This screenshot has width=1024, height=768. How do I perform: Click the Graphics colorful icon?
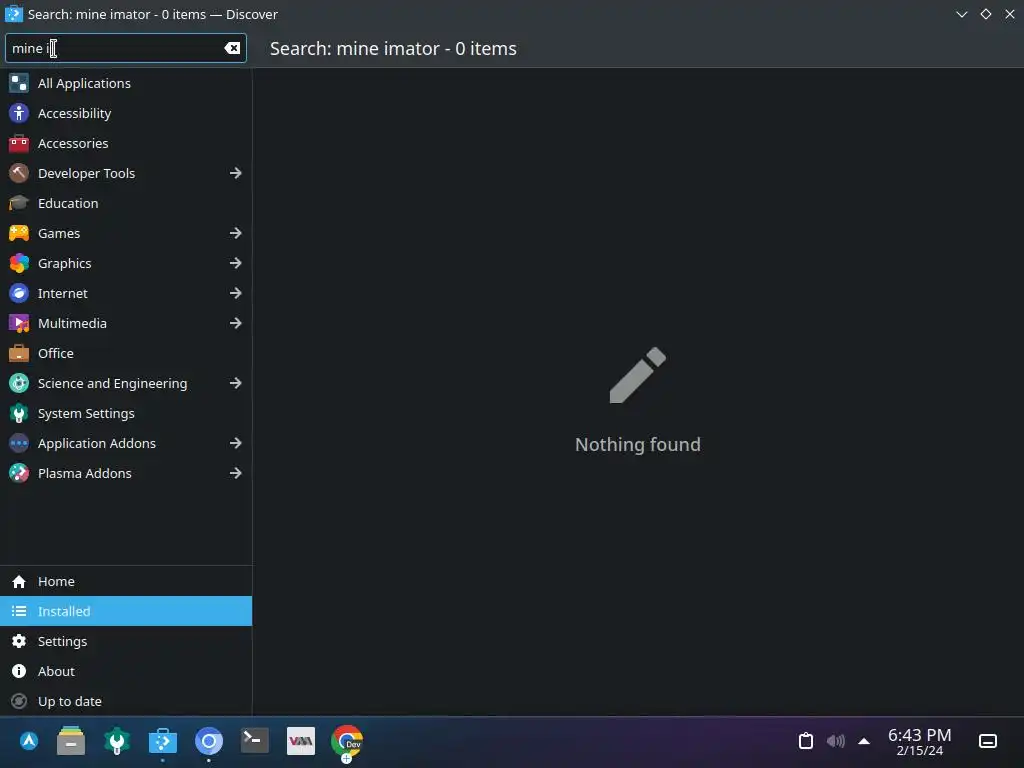click(x=19, y=263)
